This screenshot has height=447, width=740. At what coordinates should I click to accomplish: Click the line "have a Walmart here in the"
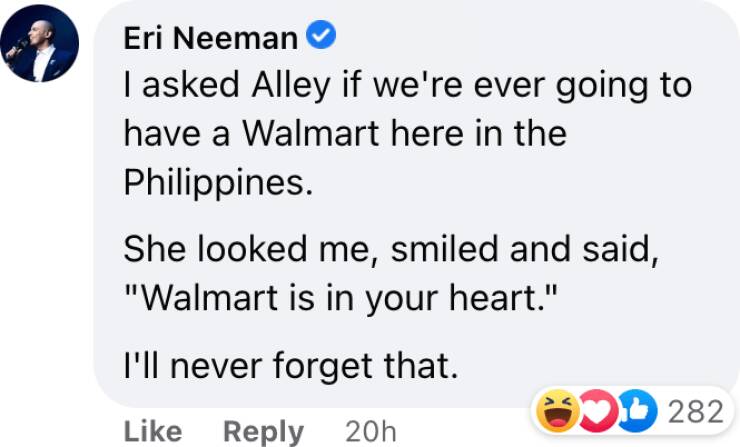click(x=344, y=133)
